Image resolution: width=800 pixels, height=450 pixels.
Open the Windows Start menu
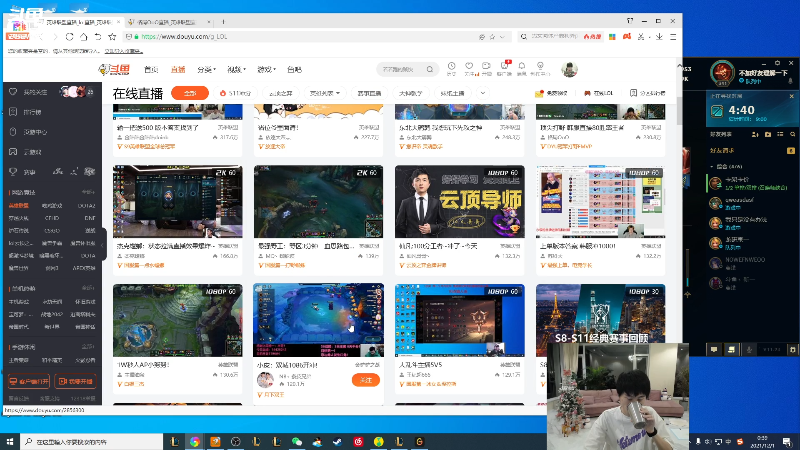pos(10,442)
